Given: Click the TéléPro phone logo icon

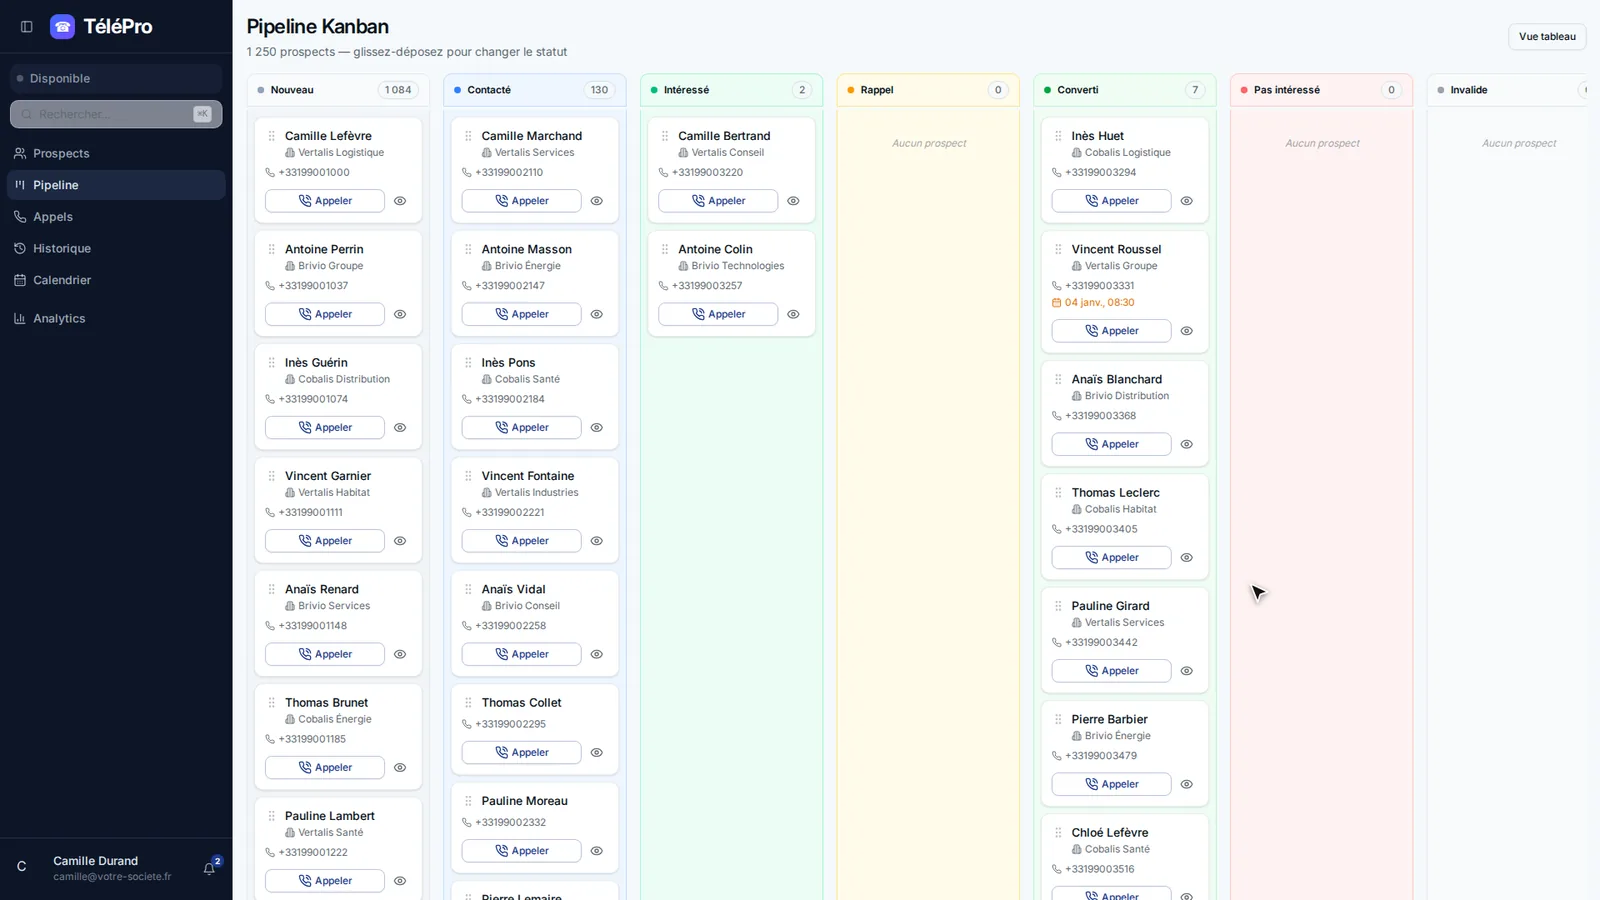Looking at the screenshot, I should point(62,27).
